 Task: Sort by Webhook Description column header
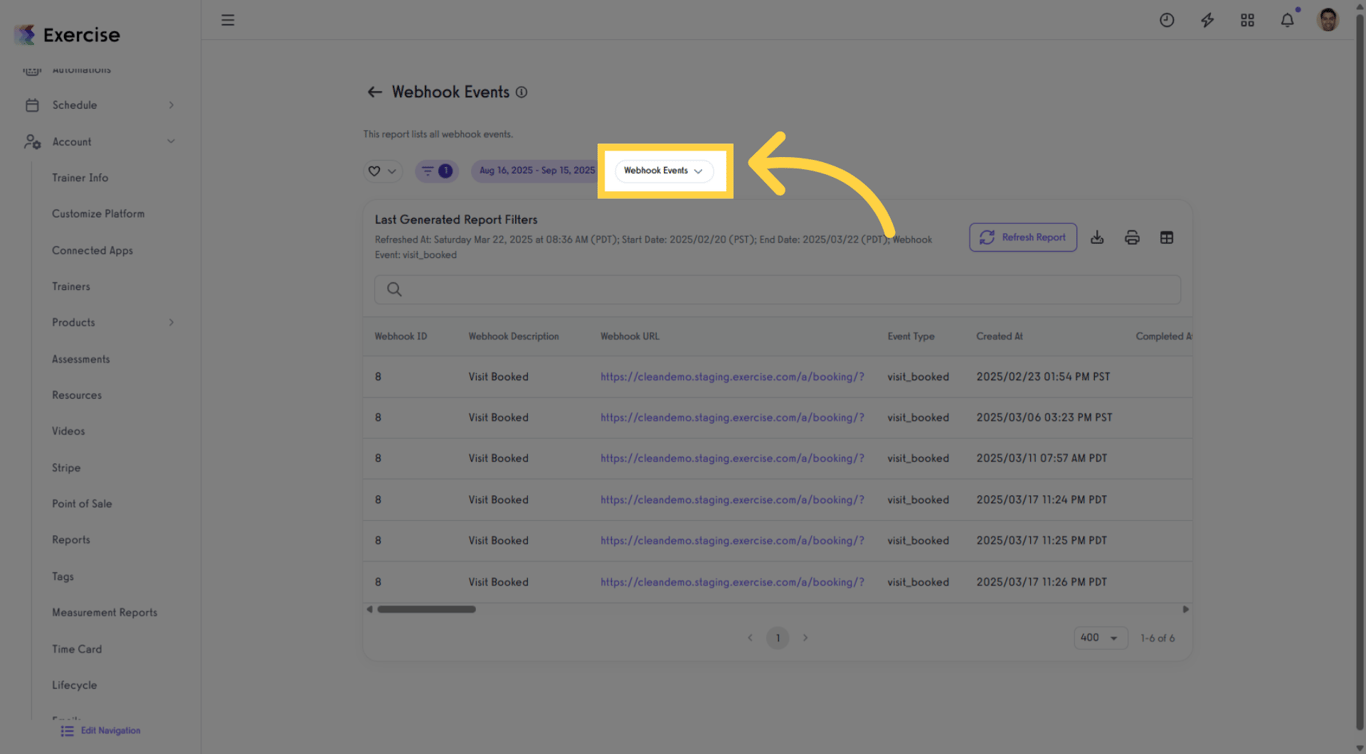tap(514, 336)
